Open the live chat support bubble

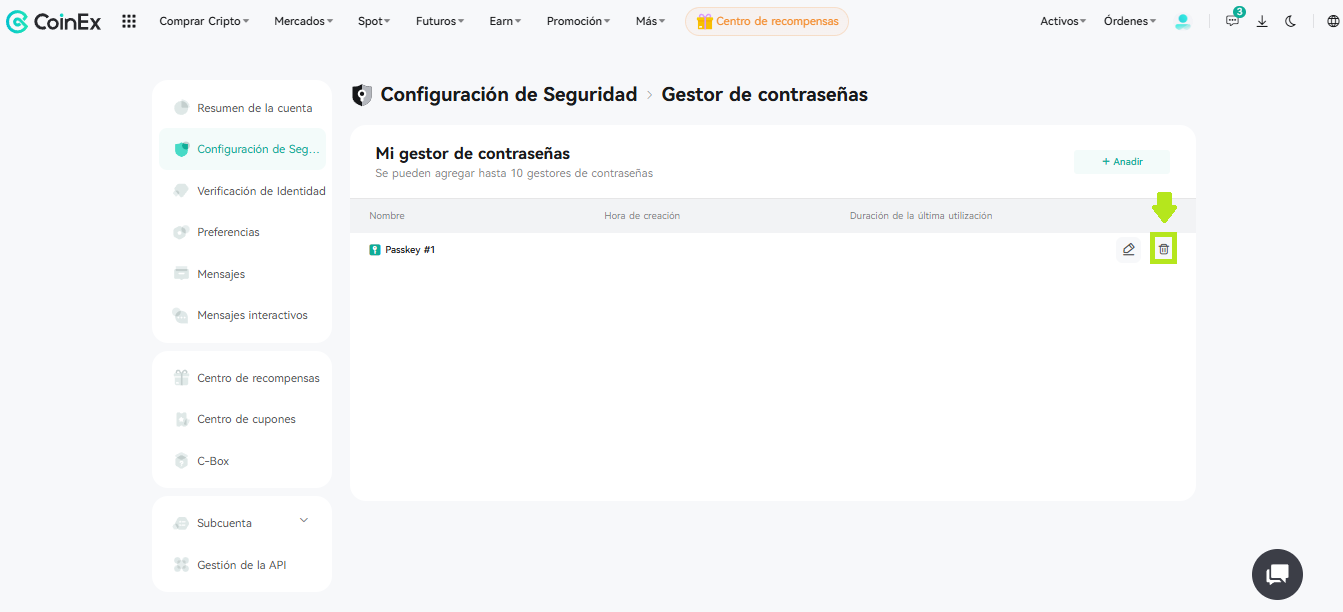(x=1277, y=574)
